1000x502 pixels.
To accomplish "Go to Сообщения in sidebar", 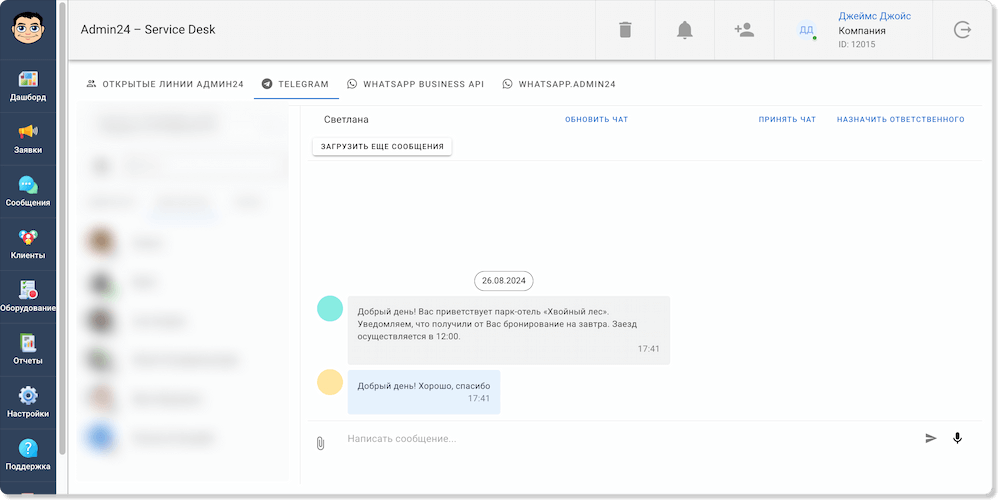I will pyautogui.click(x=28, y=191).
